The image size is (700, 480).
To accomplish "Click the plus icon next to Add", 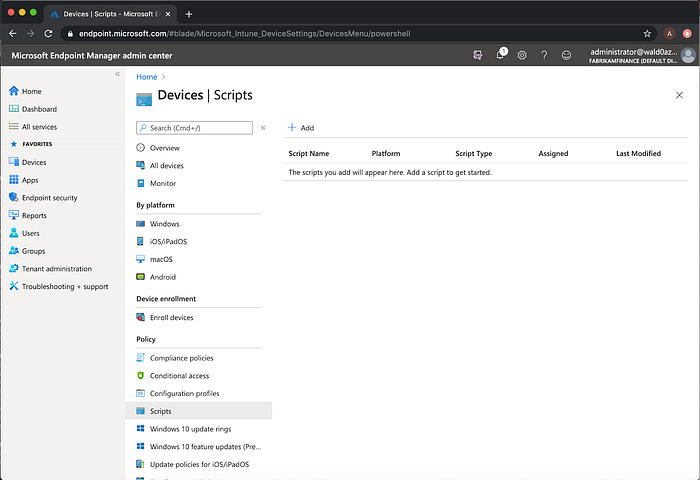I will pos(292,128).
